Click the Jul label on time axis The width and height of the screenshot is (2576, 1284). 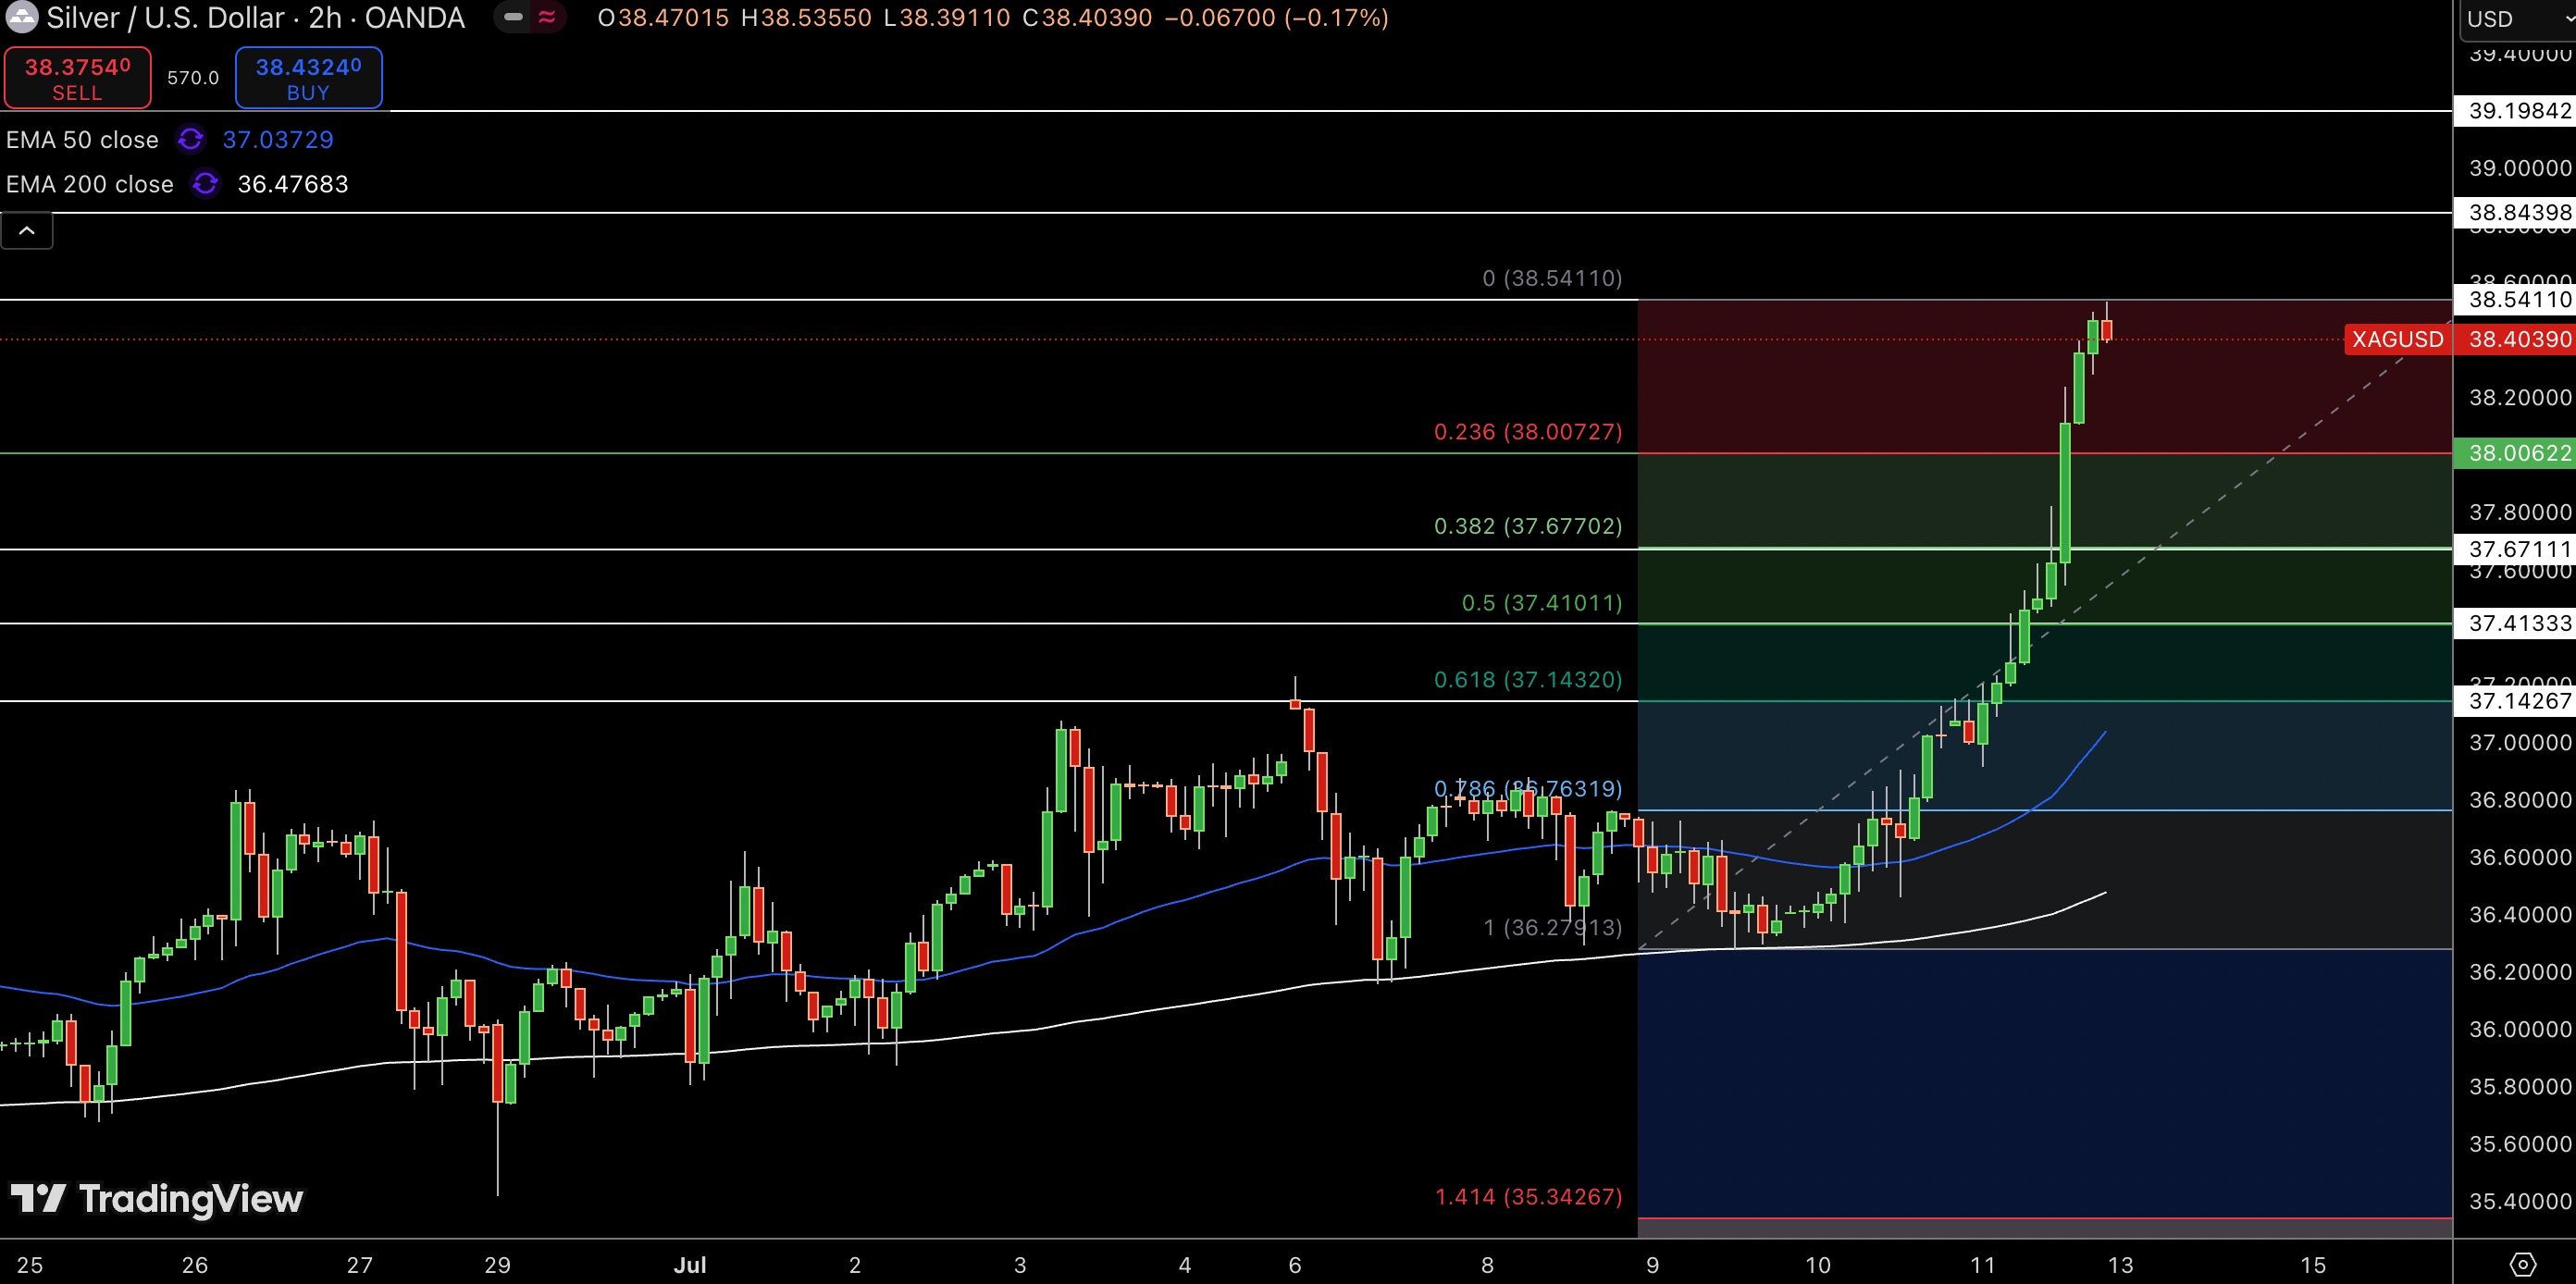click(690, 1265)
